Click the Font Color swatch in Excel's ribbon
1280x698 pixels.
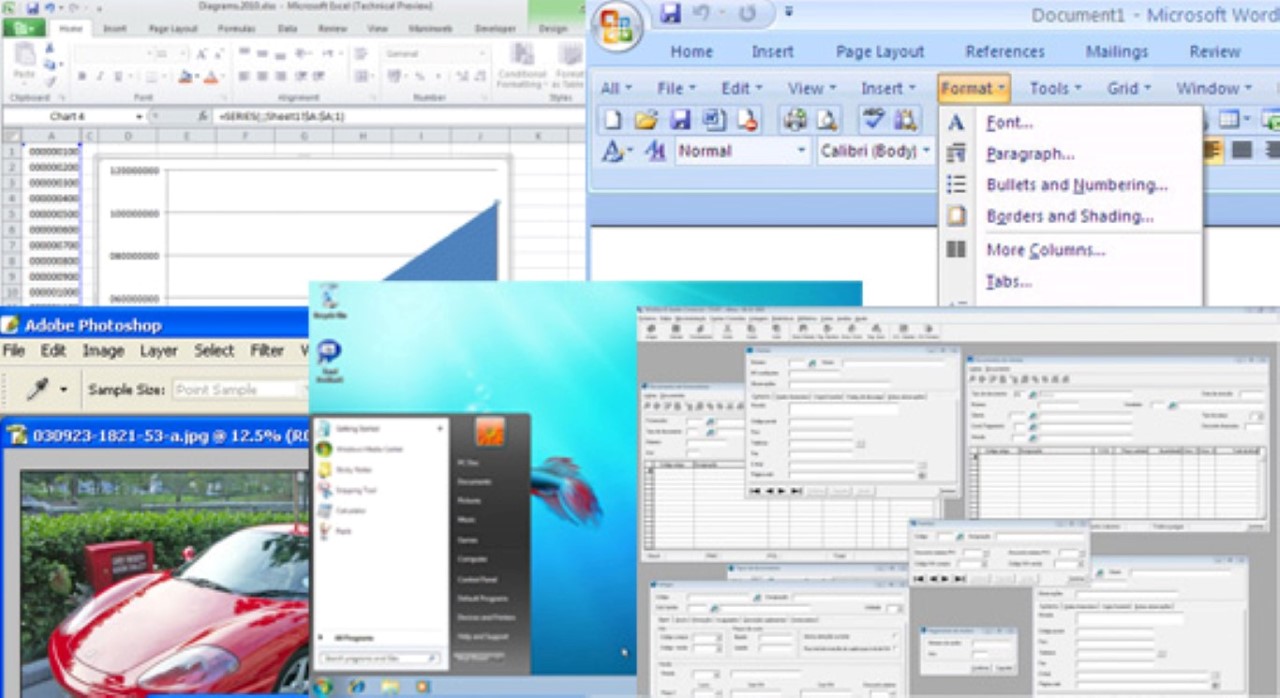click(210, 74)
